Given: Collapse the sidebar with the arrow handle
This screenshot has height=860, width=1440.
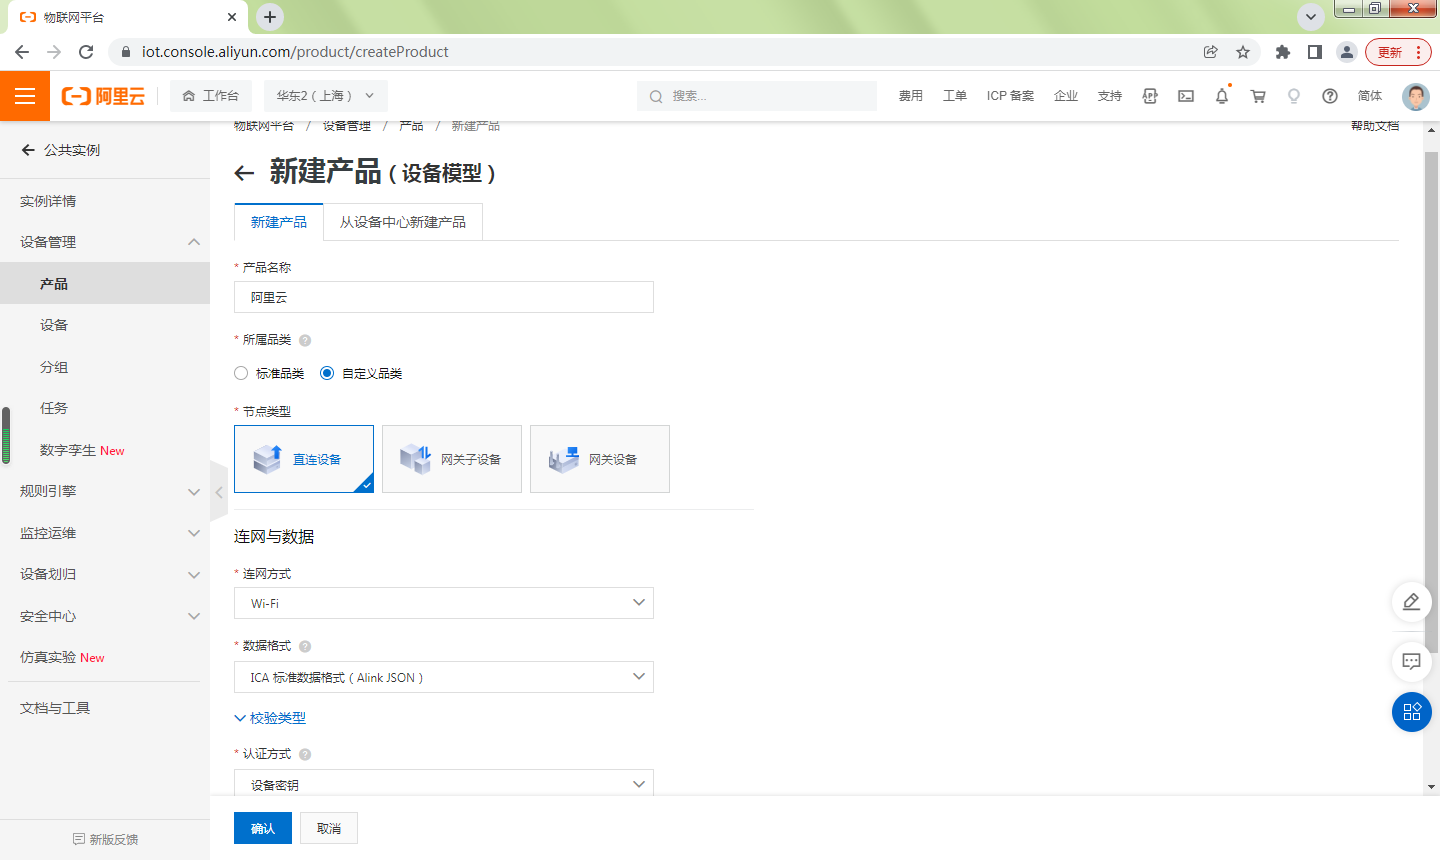Looking at the screenshot, I should point(219,492).
